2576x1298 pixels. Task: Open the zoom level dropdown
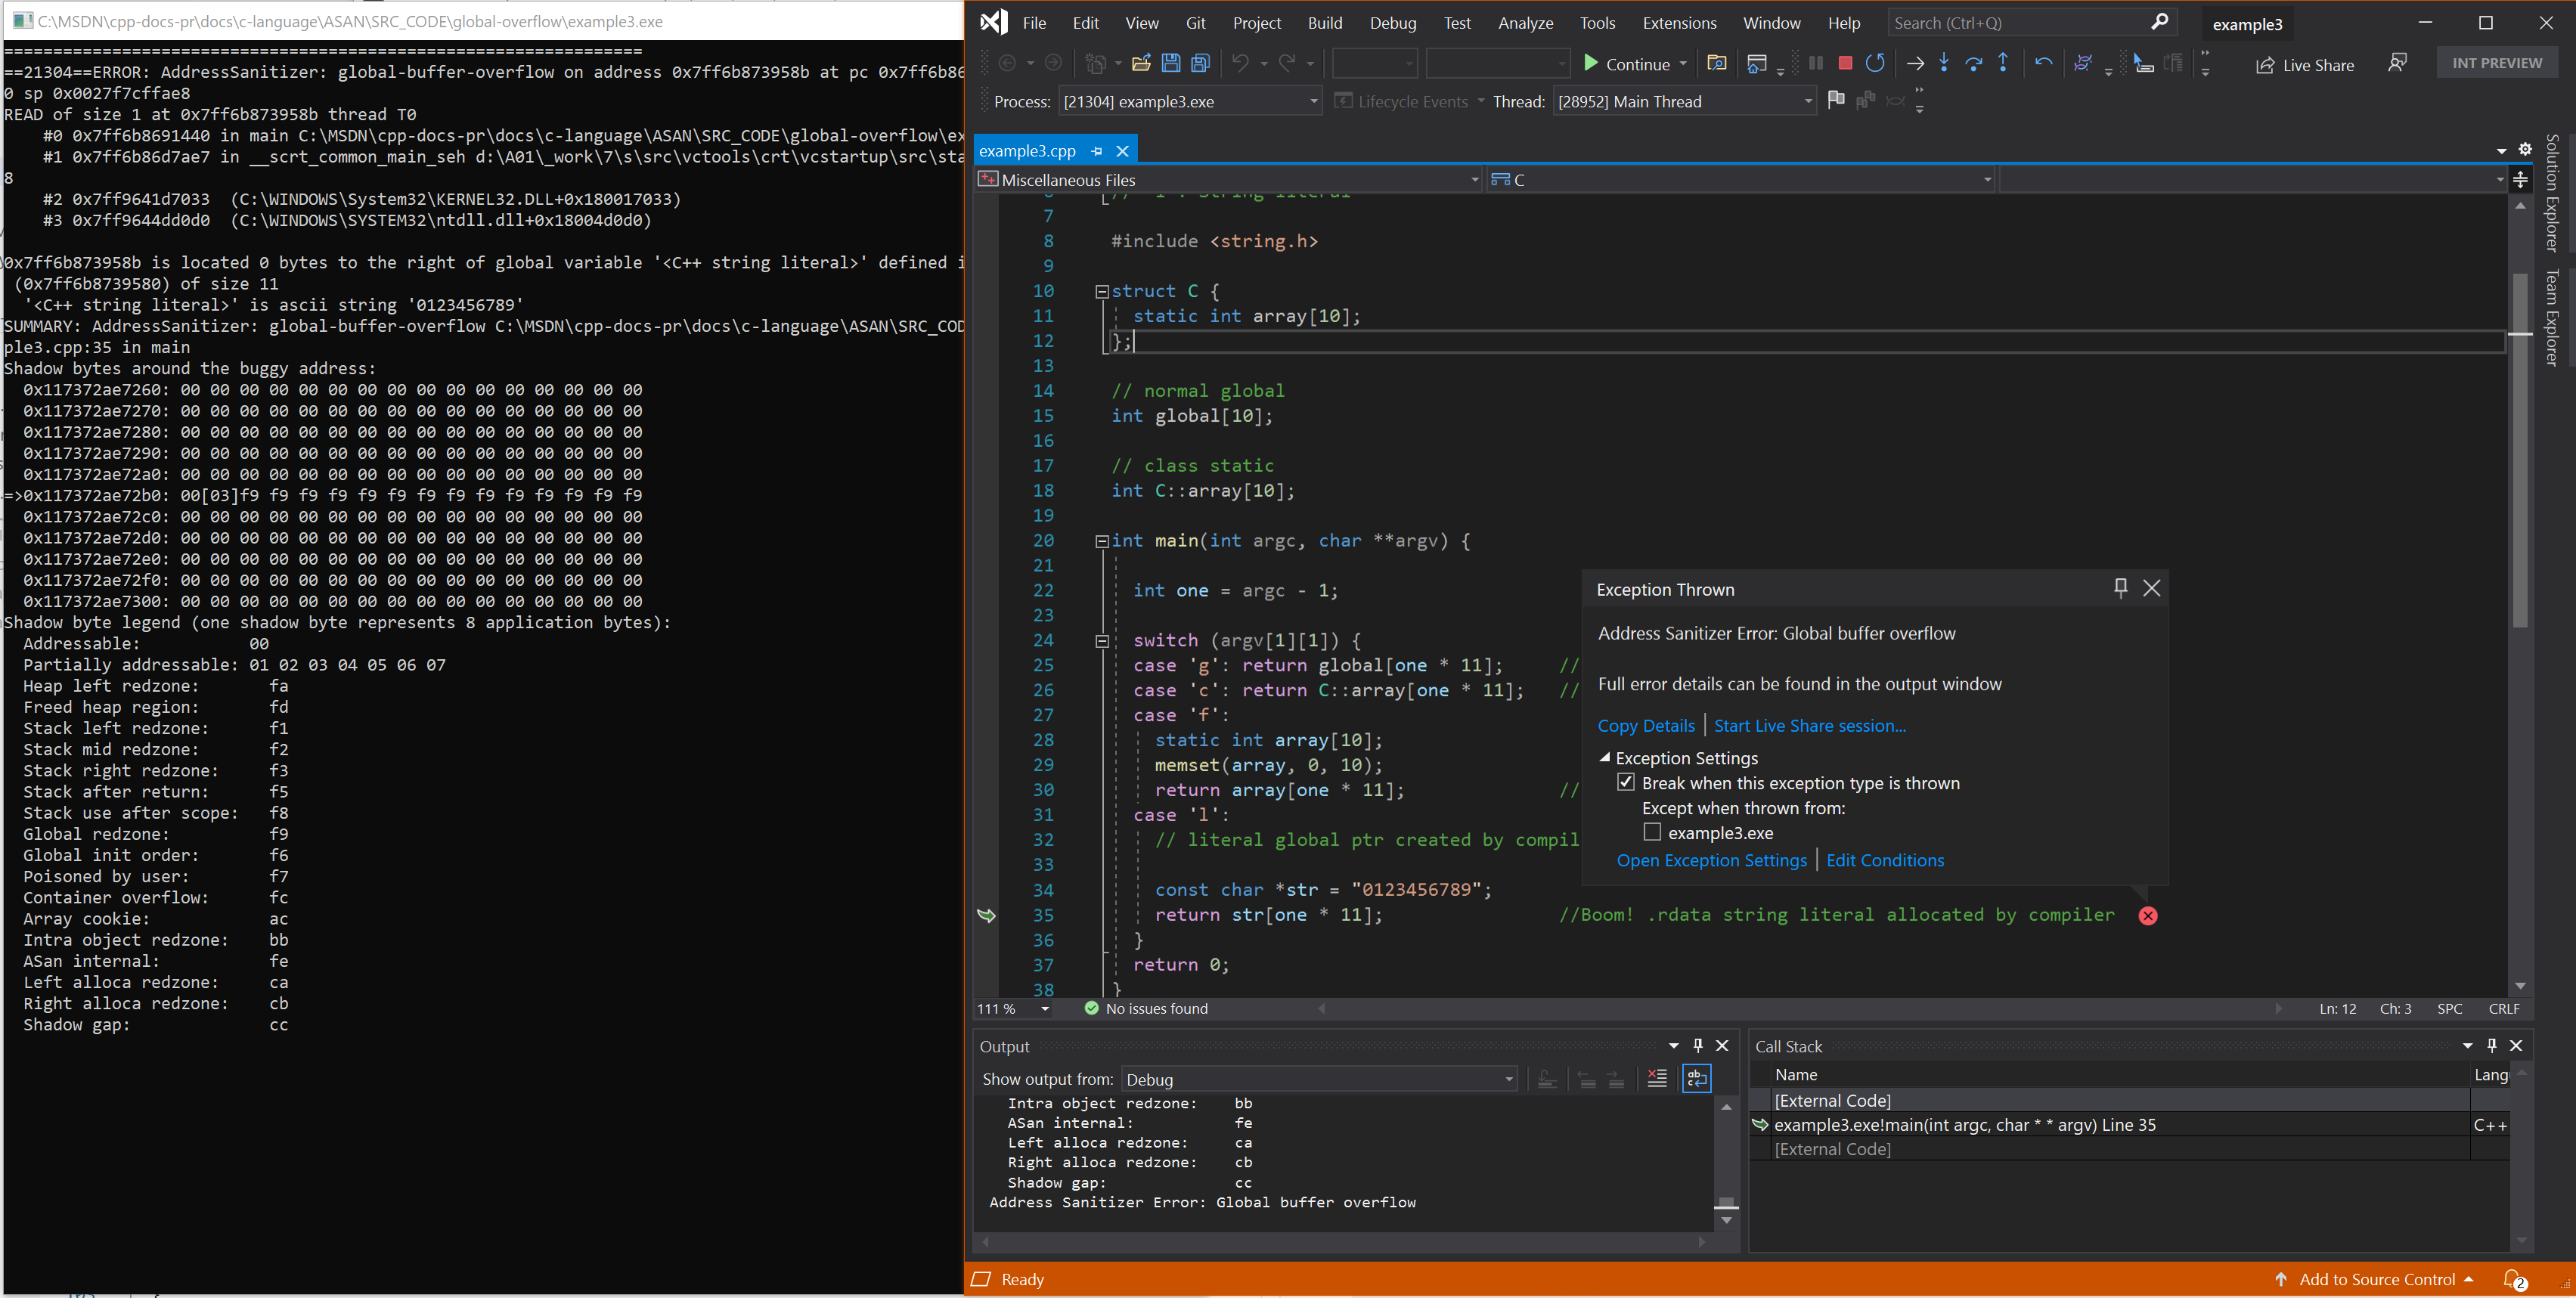[x=1045, y=1009]
